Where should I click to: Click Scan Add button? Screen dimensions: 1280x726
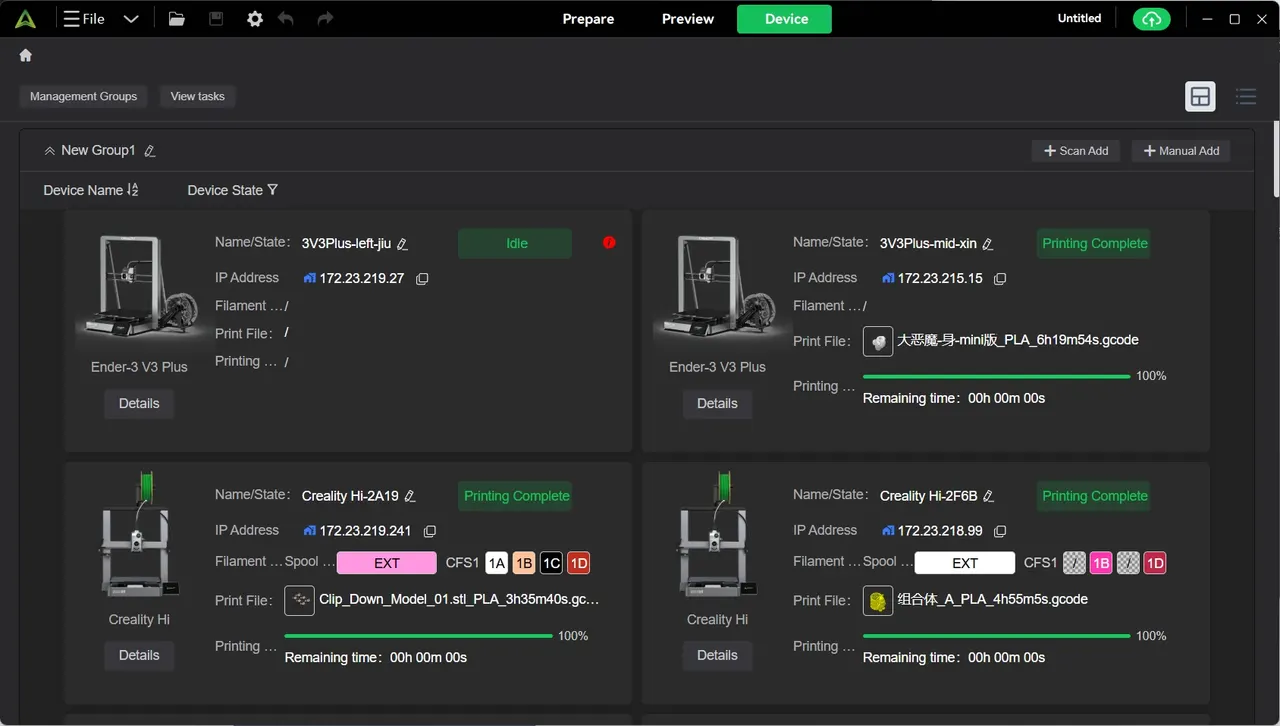(1076, 151)
